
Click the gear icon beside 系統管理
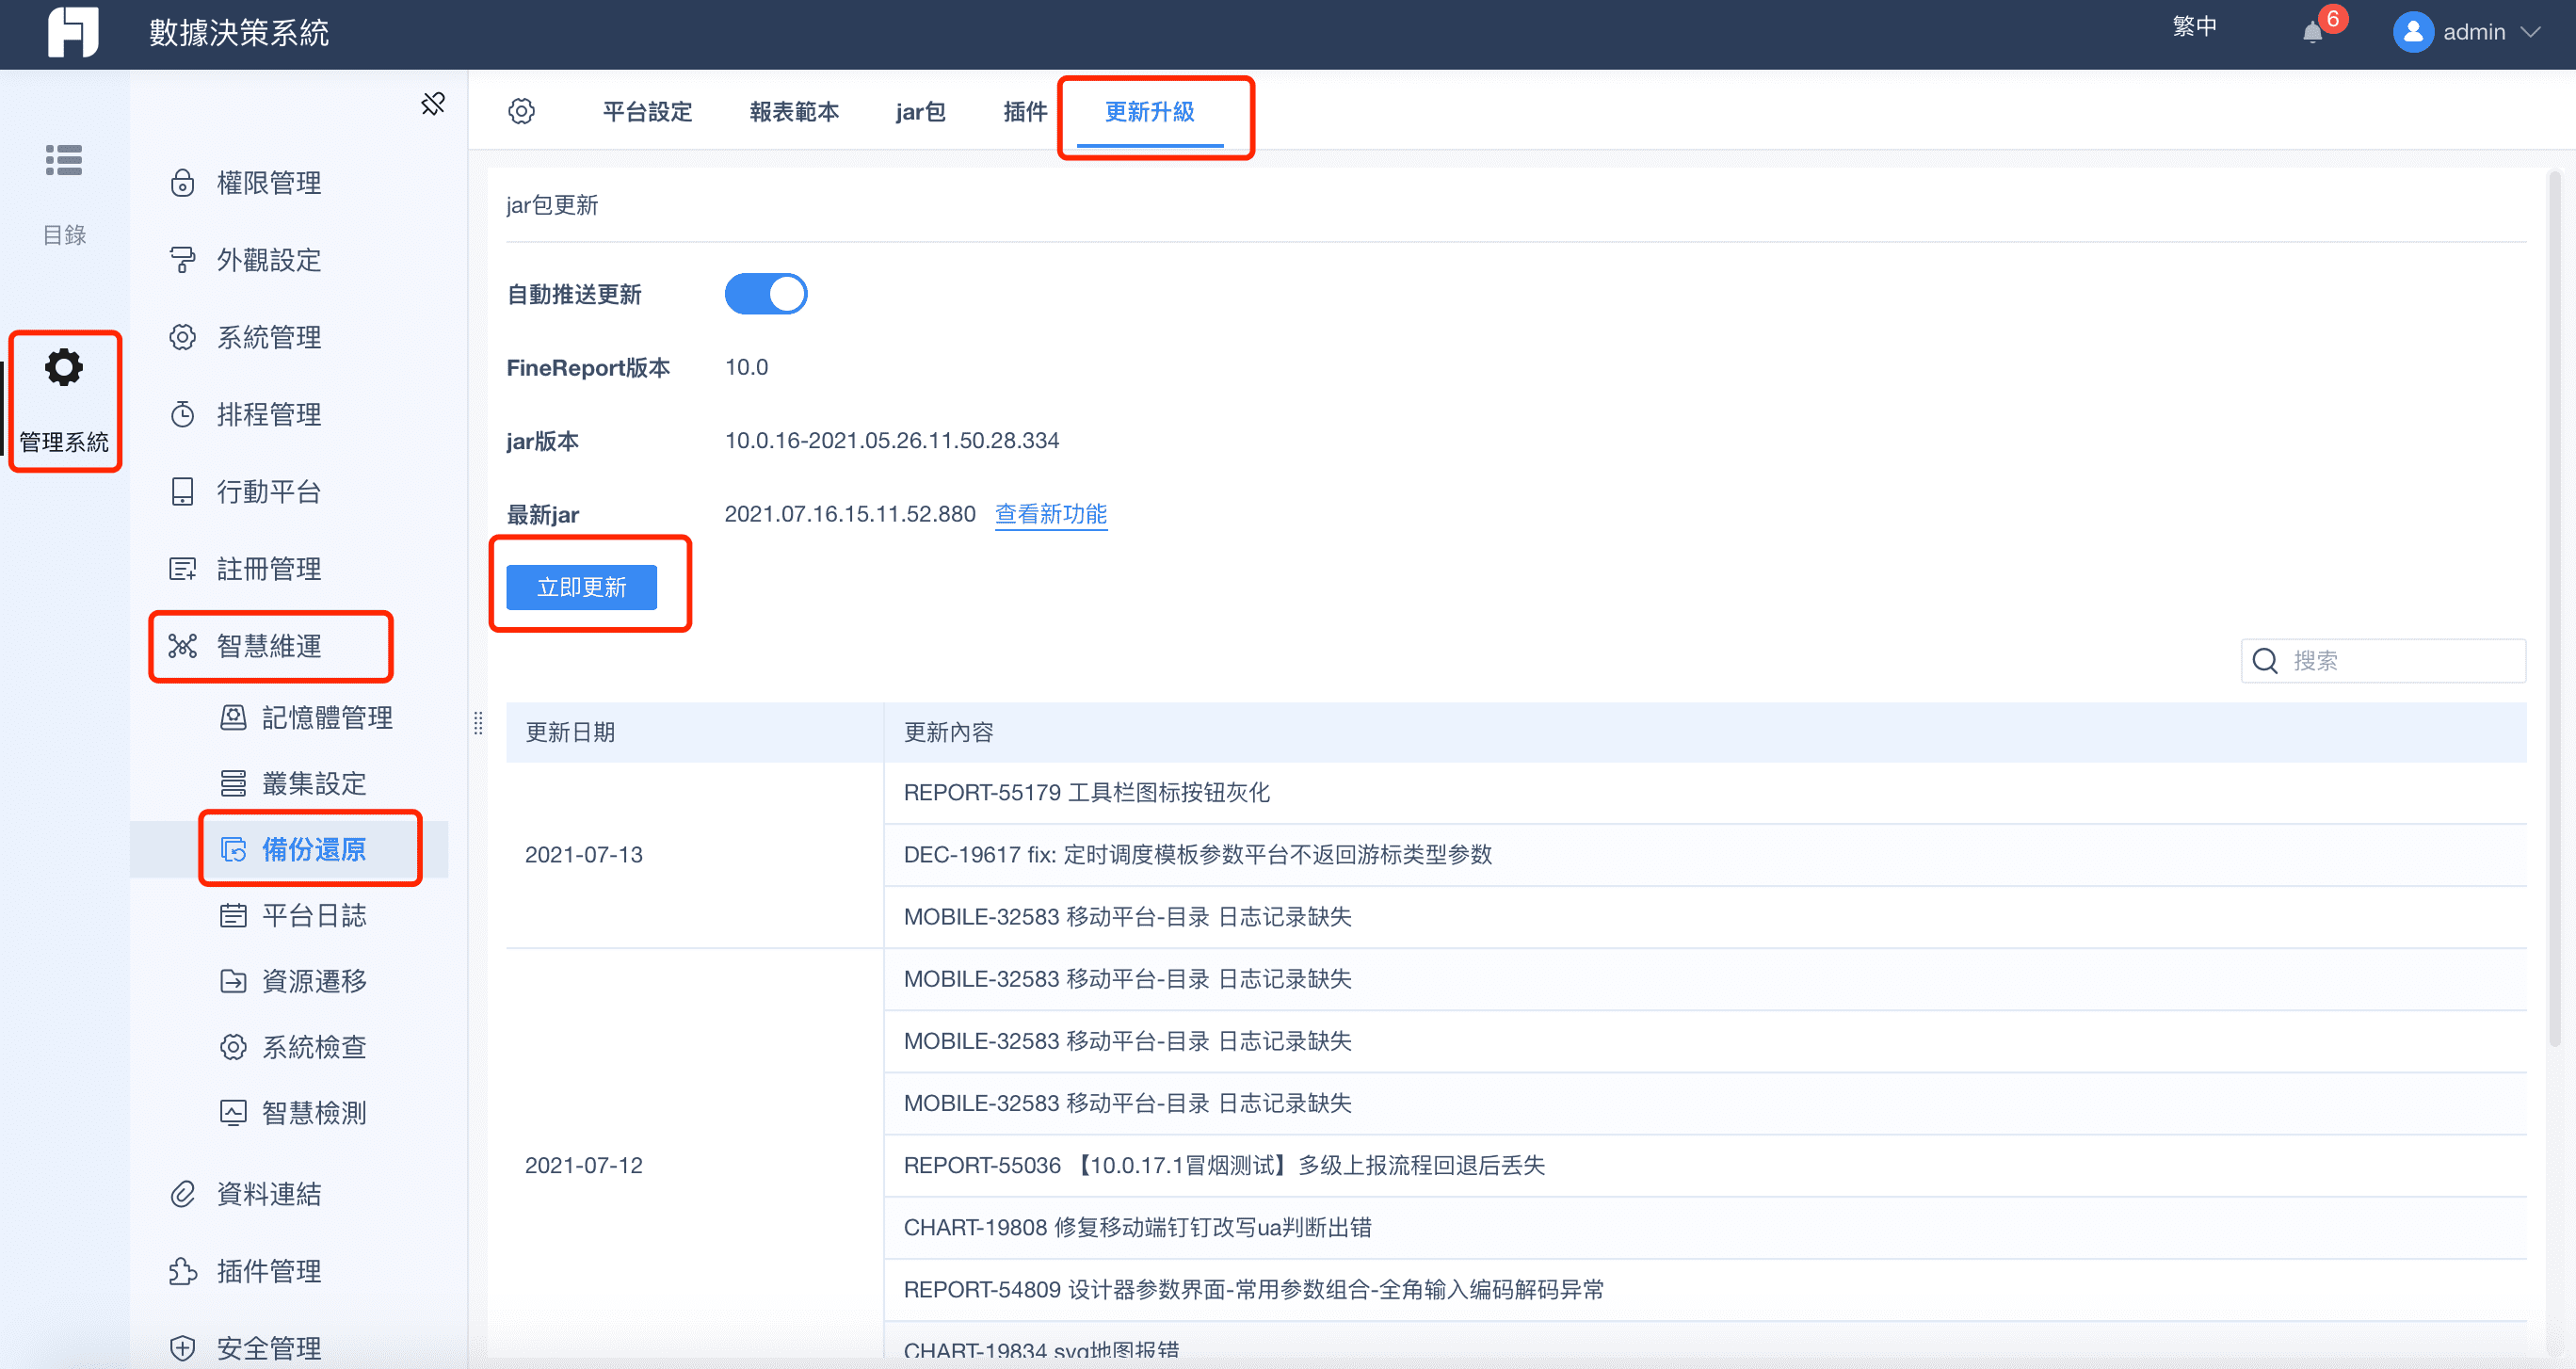[x=182, y=337]
